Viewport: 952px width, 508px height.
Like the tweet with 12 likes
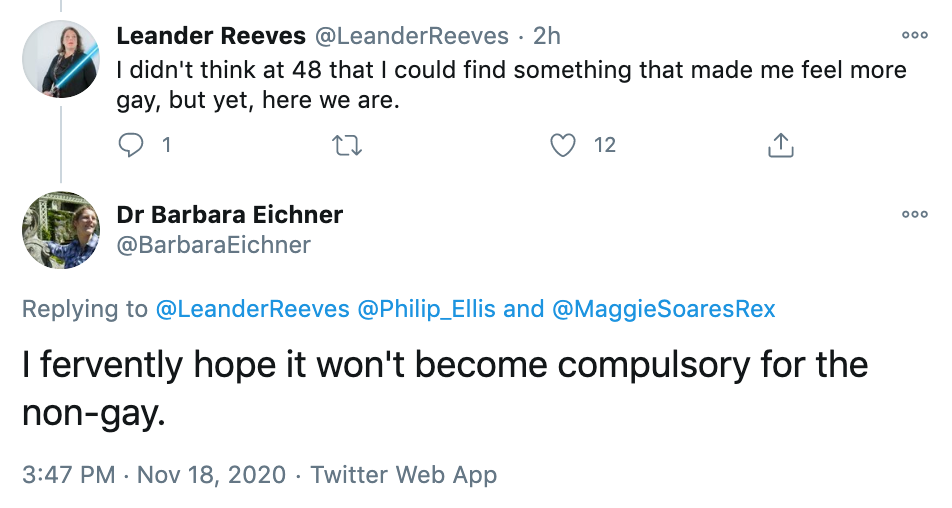pos(563,146)
